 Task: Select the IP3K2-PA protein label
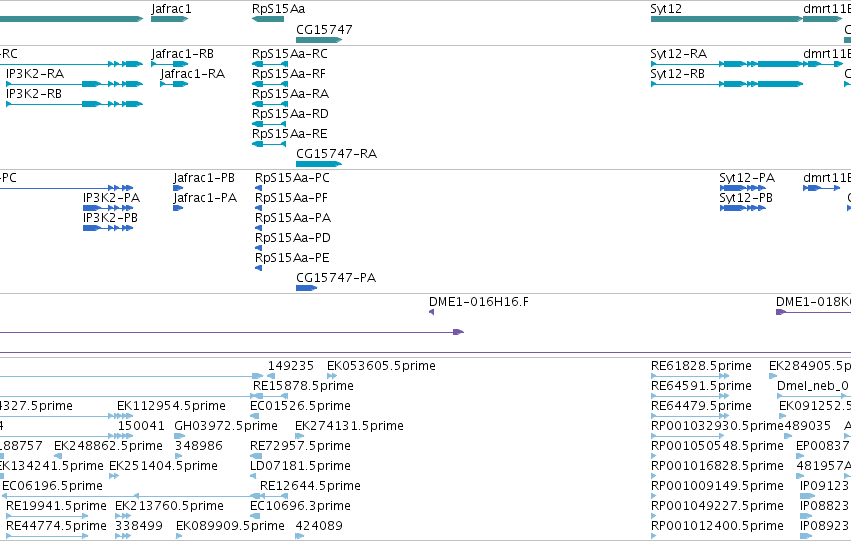(111, 199)
